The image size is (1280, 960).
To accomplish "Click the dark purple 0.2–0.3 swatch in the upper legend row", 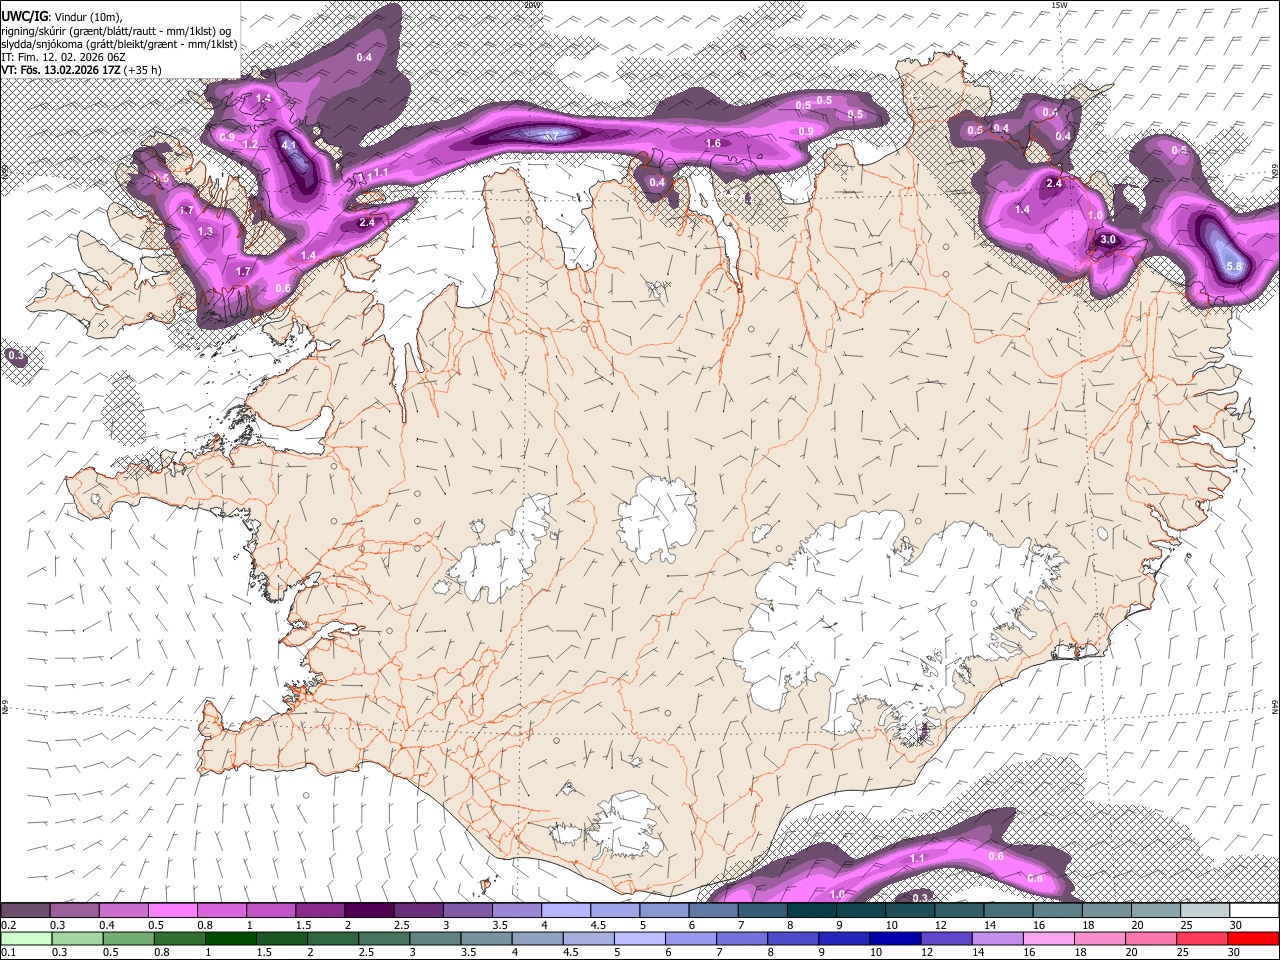I will pyautogui.click(x=25, y=911).
